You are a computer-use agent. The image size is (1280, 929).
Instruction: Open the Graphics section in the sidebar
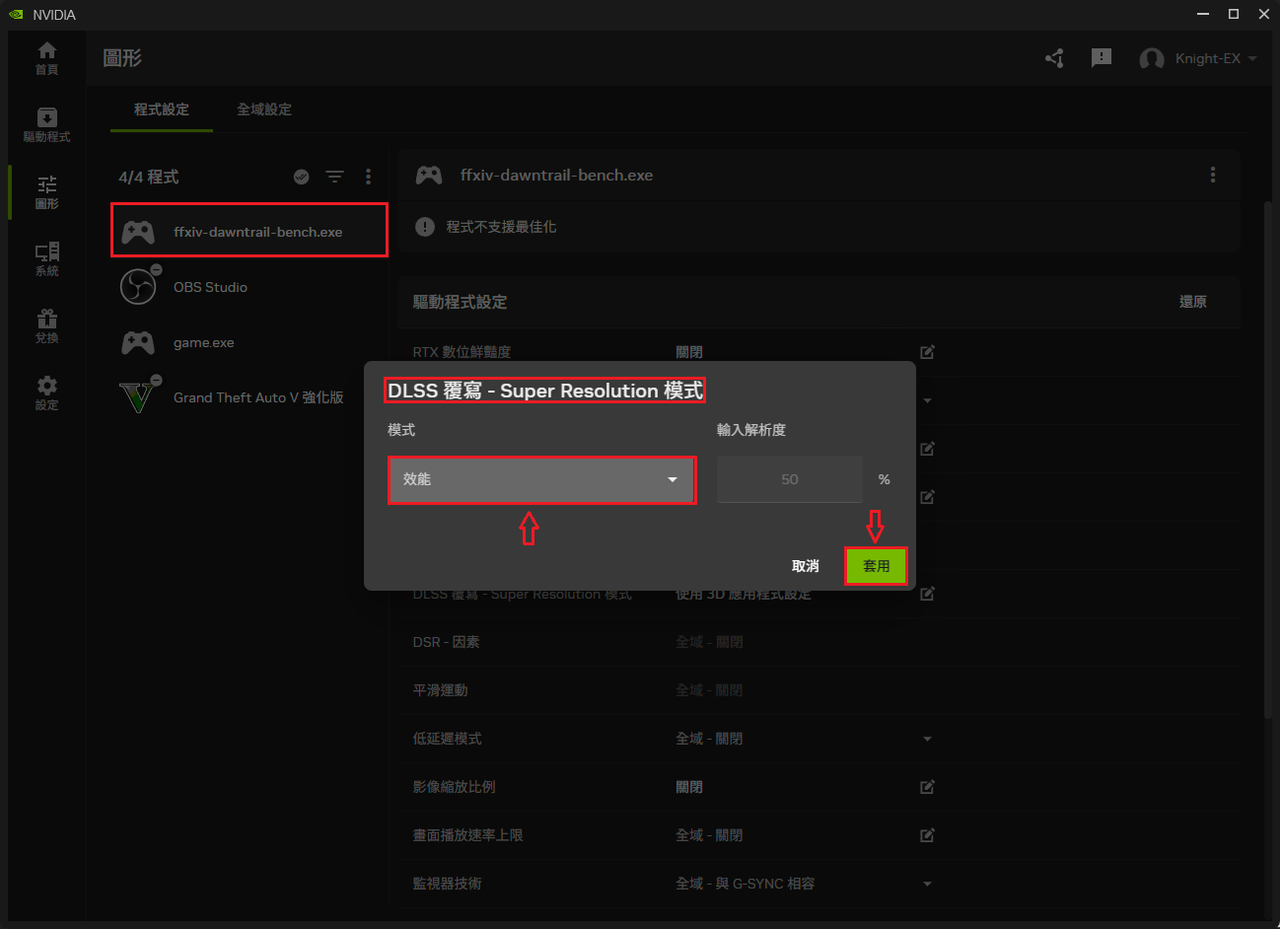pyautogui.click(x=47, y=193)
